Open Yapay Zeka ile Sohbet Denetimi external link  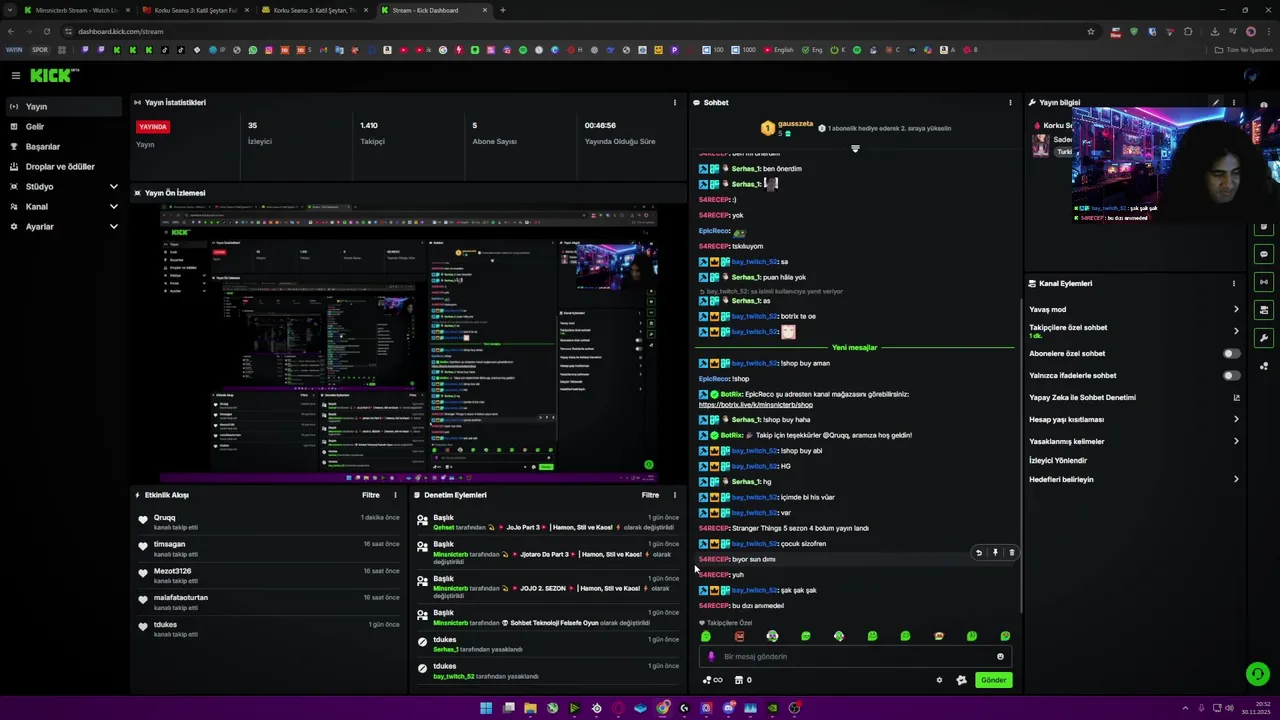pyautogui.click(x=1236, y=397)
